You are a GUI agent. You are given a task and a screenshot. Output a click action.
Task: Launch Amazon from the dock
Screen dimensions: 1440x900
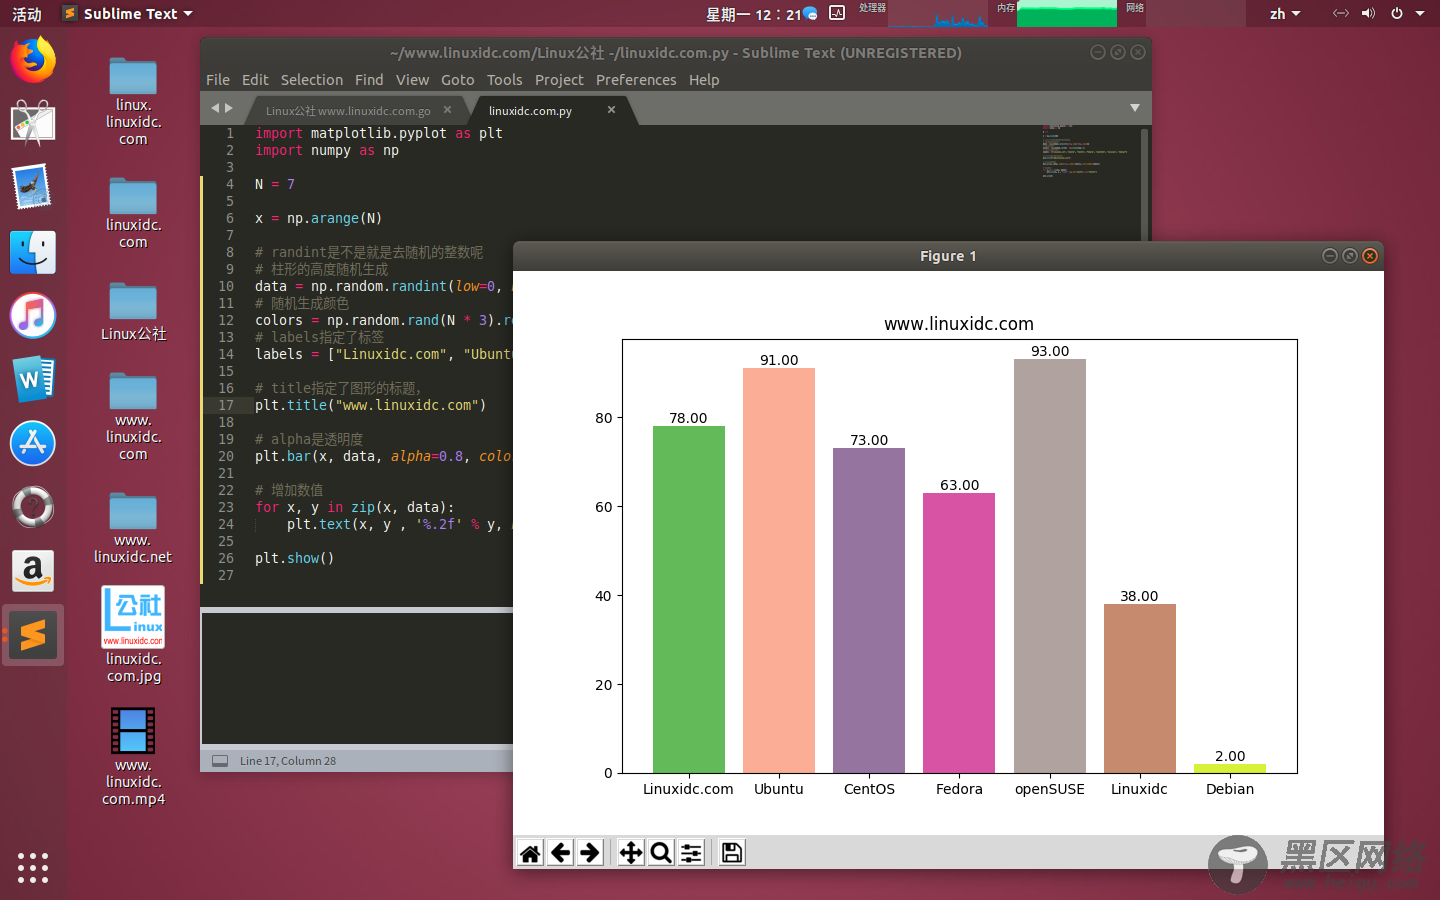(33, 572)
